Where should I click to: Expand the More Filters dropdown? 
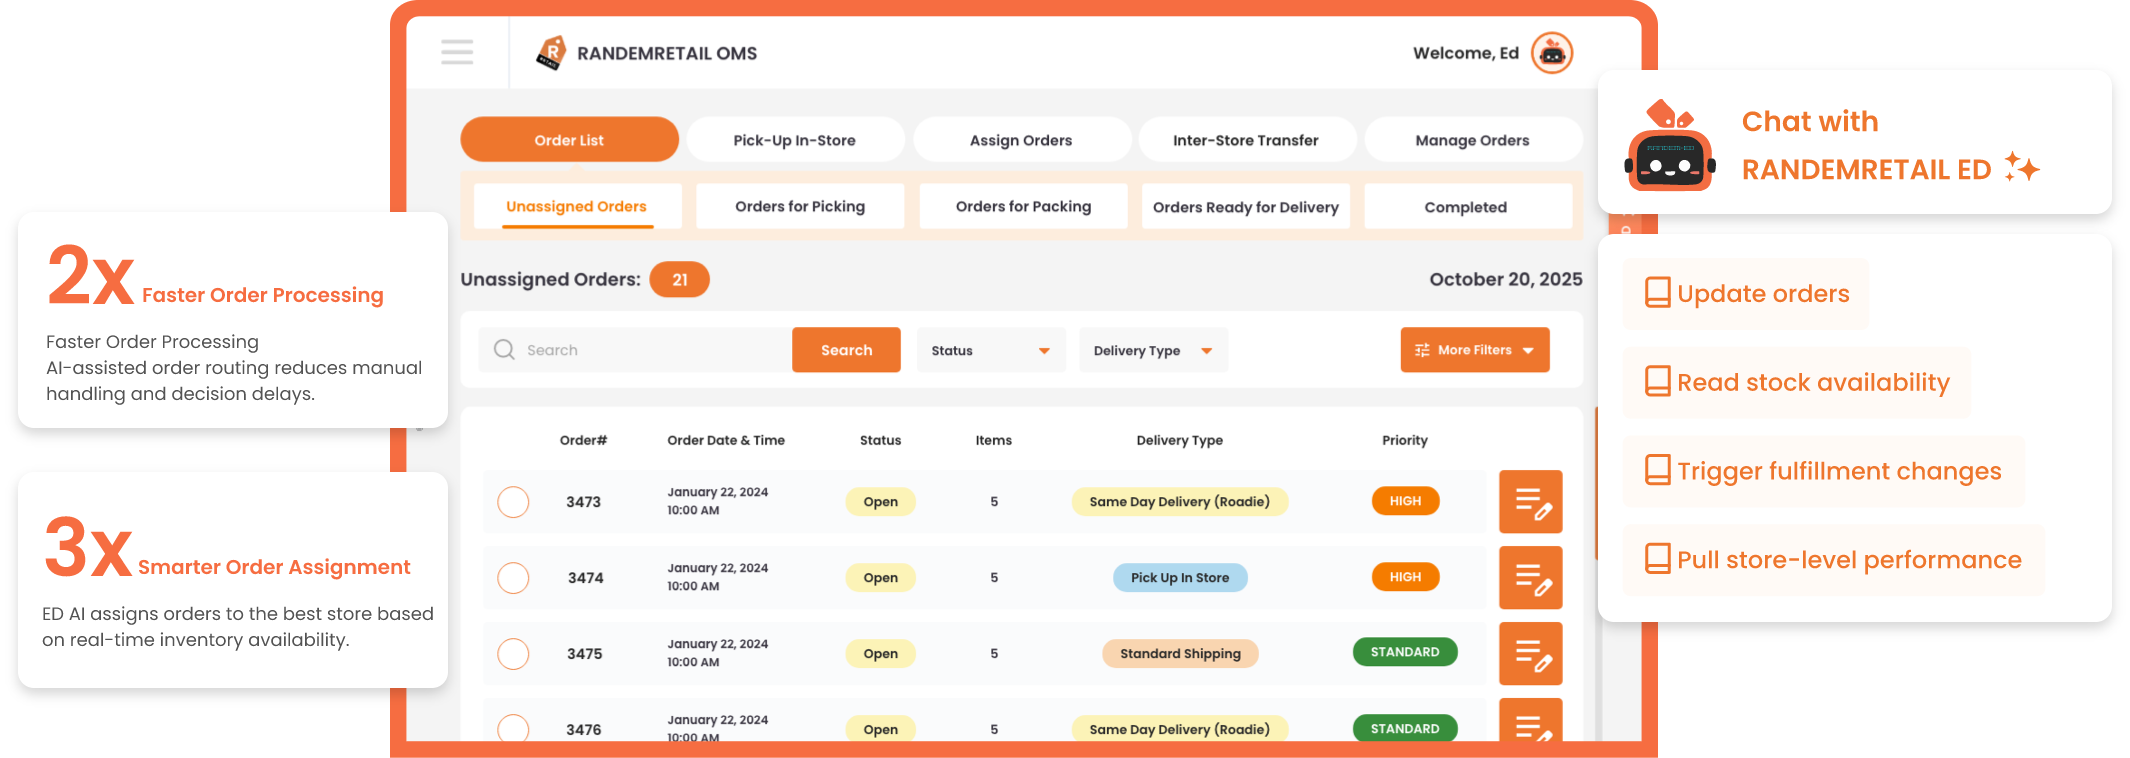click(1474, 350)
